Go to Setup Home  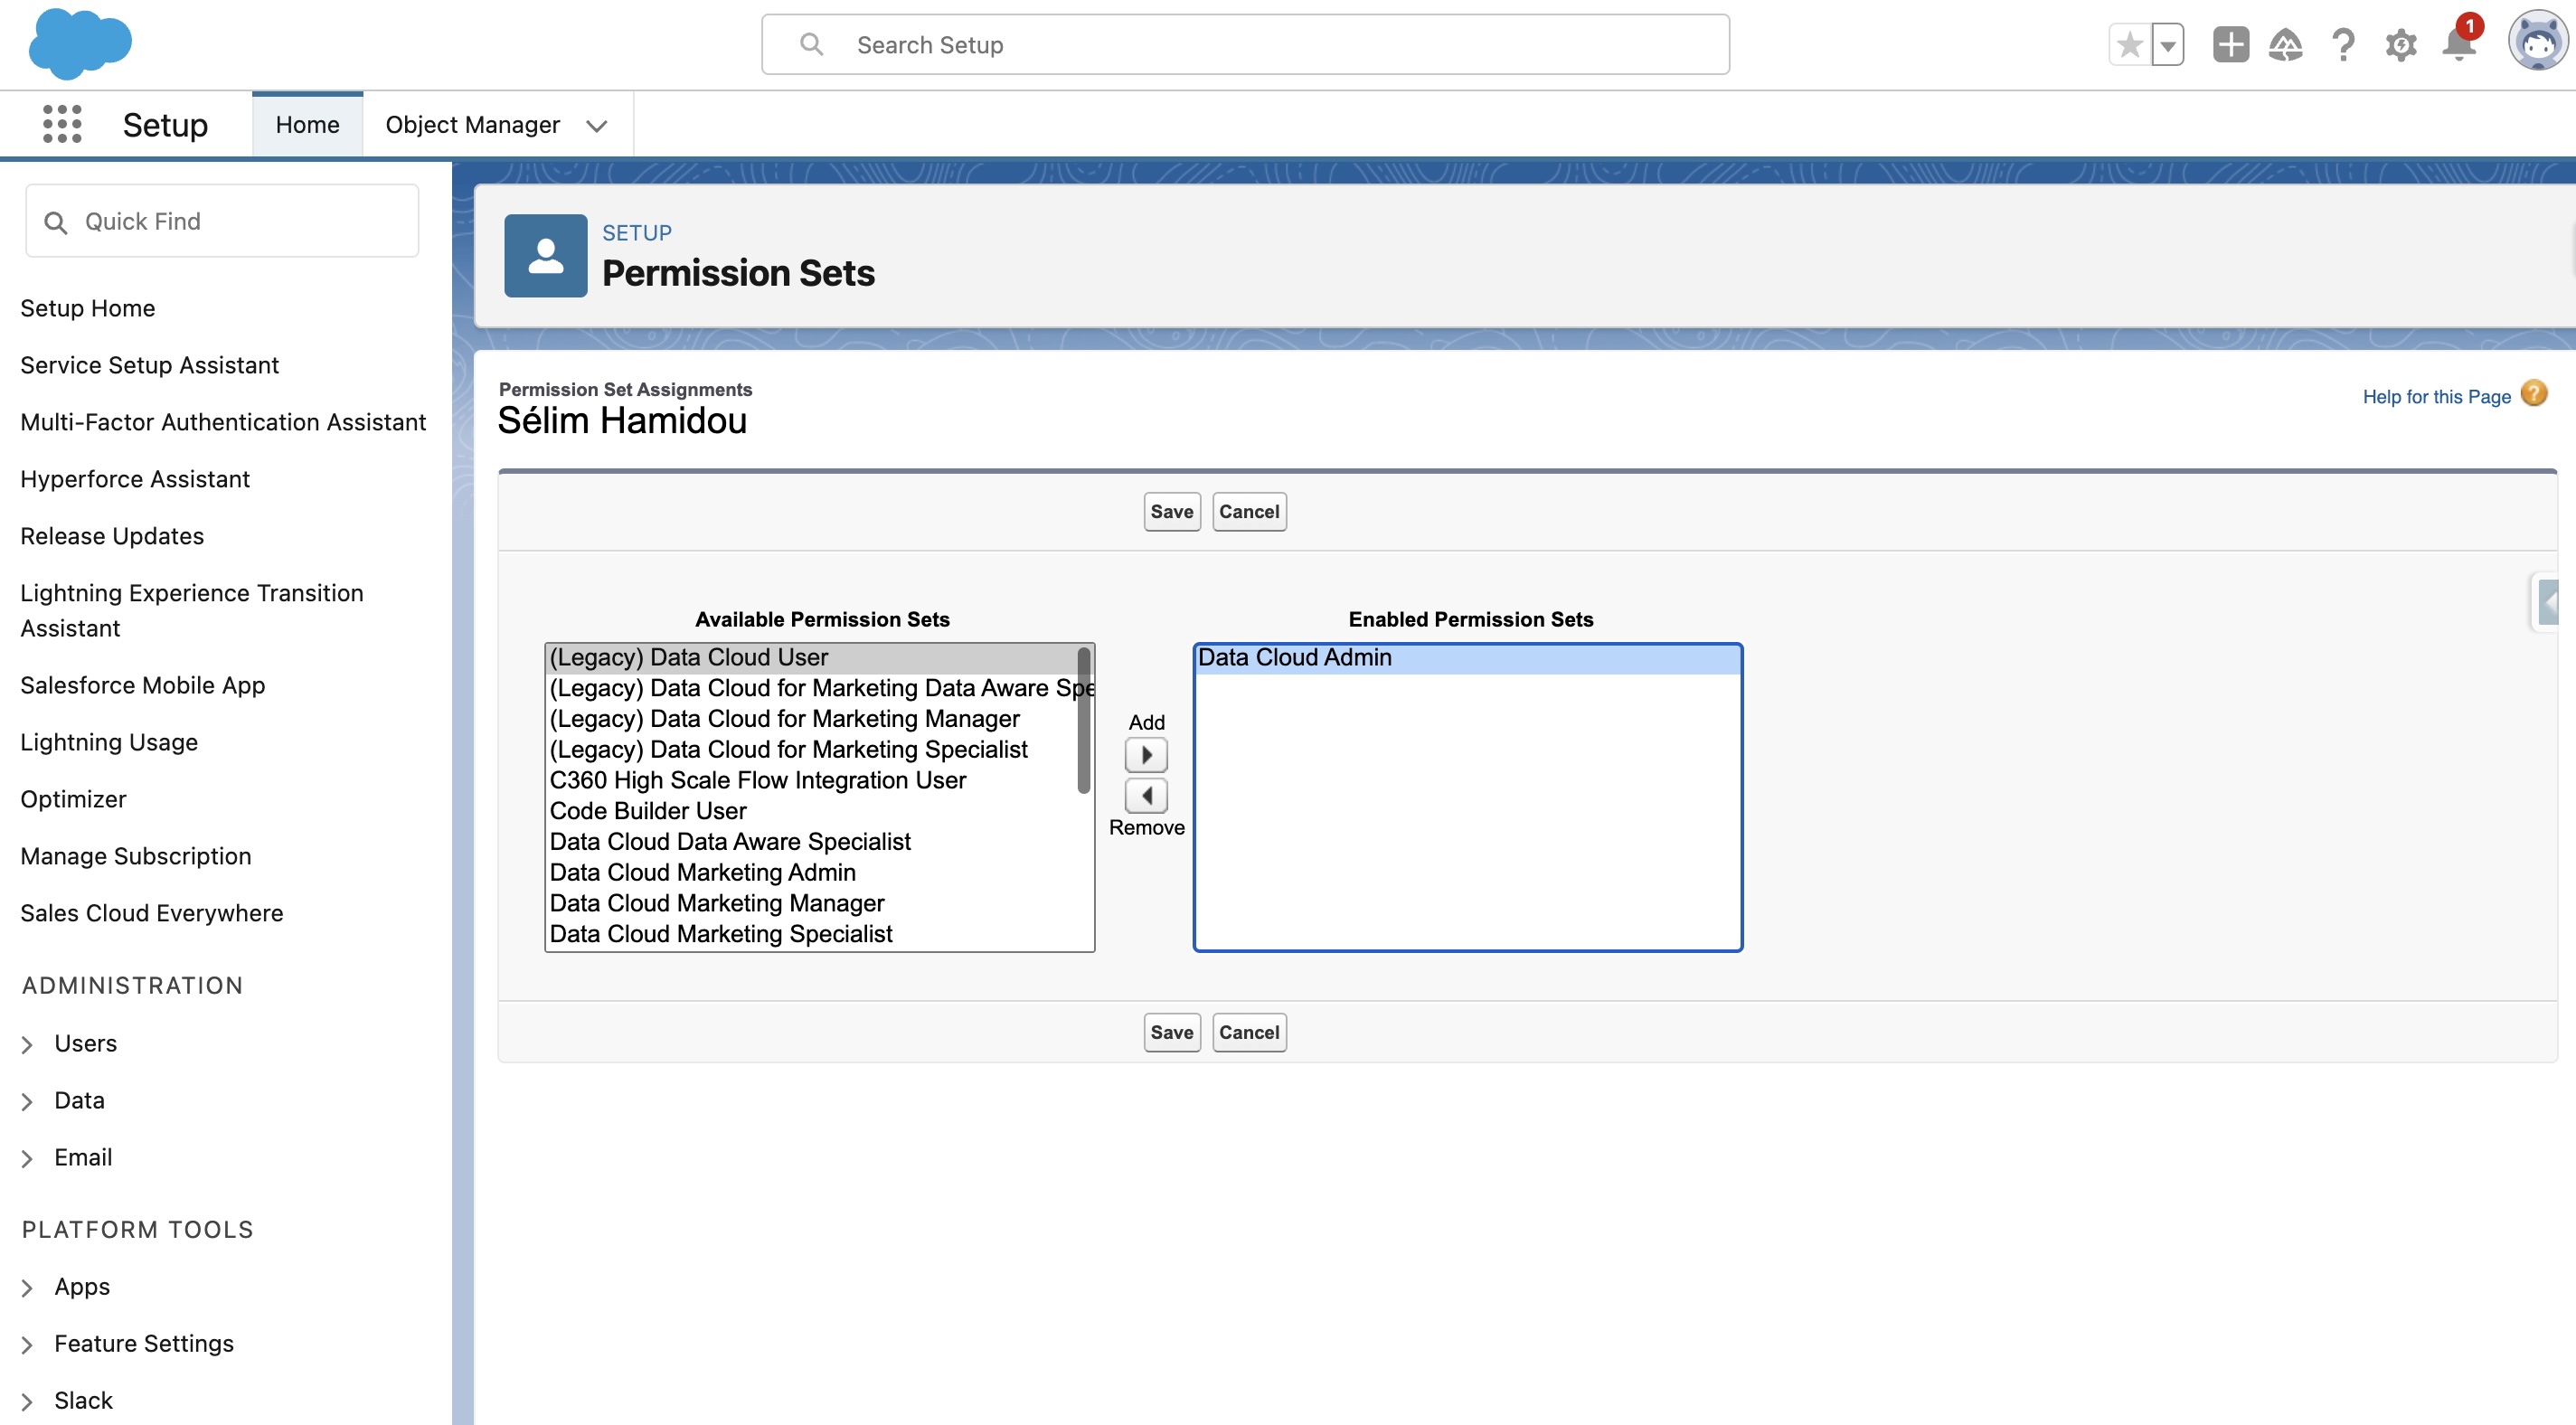tap(88, 308)
